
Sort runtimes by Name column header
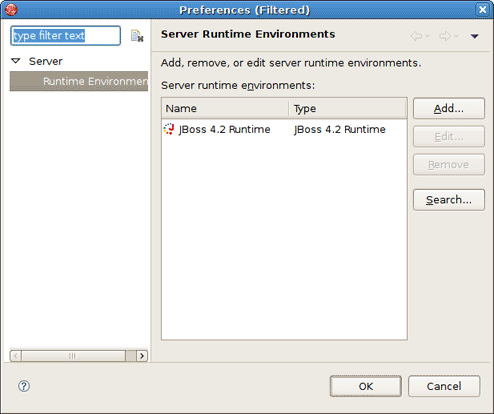coord(225,108)
